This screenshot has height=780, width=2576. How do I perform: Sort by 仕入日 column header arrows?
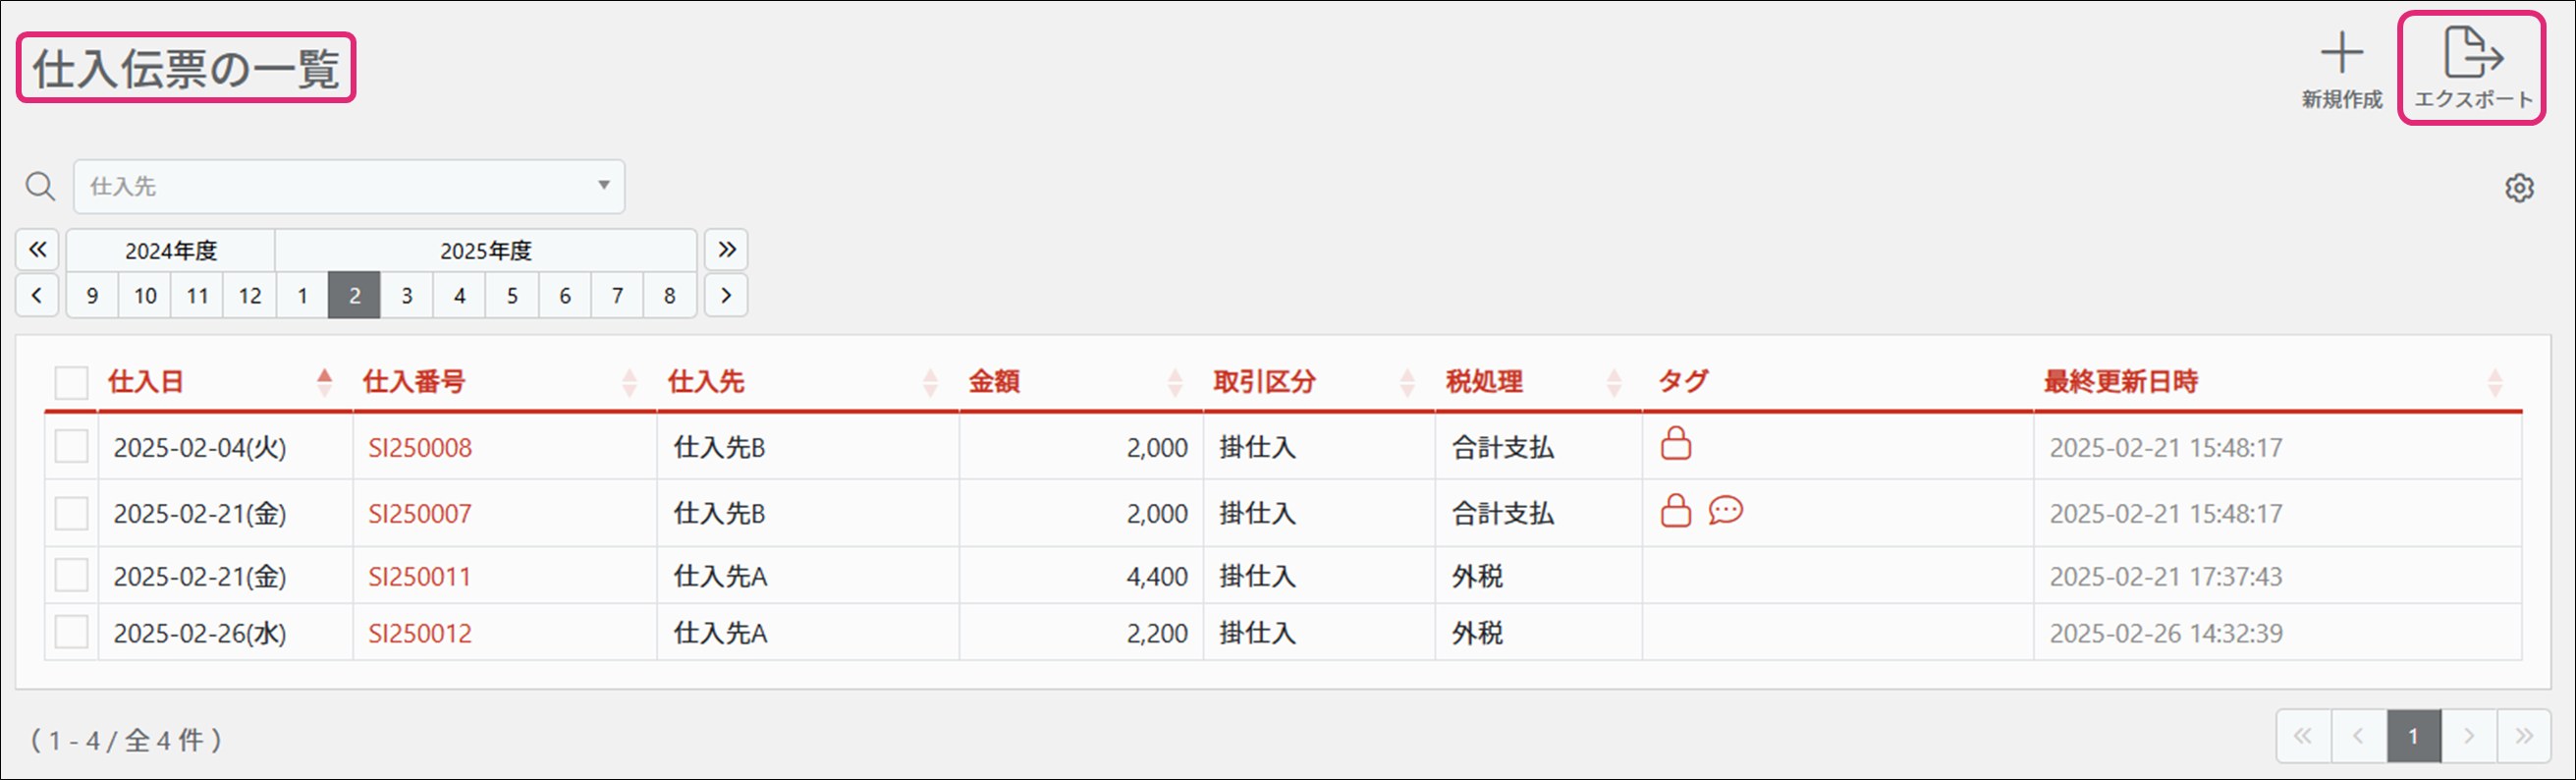(x=324, y=382)
